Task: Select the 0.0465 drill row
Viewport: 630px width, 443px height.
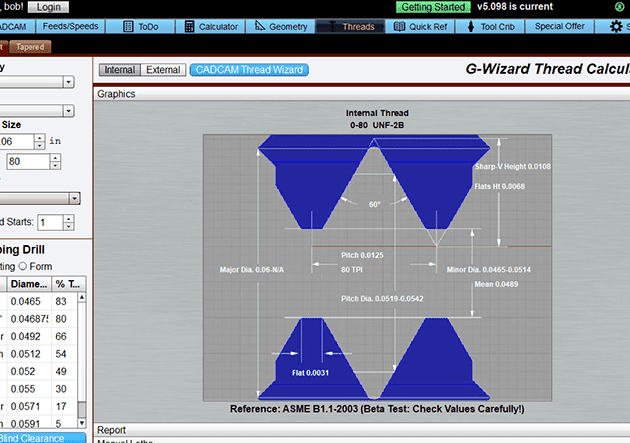Action: tap(38, 301)
